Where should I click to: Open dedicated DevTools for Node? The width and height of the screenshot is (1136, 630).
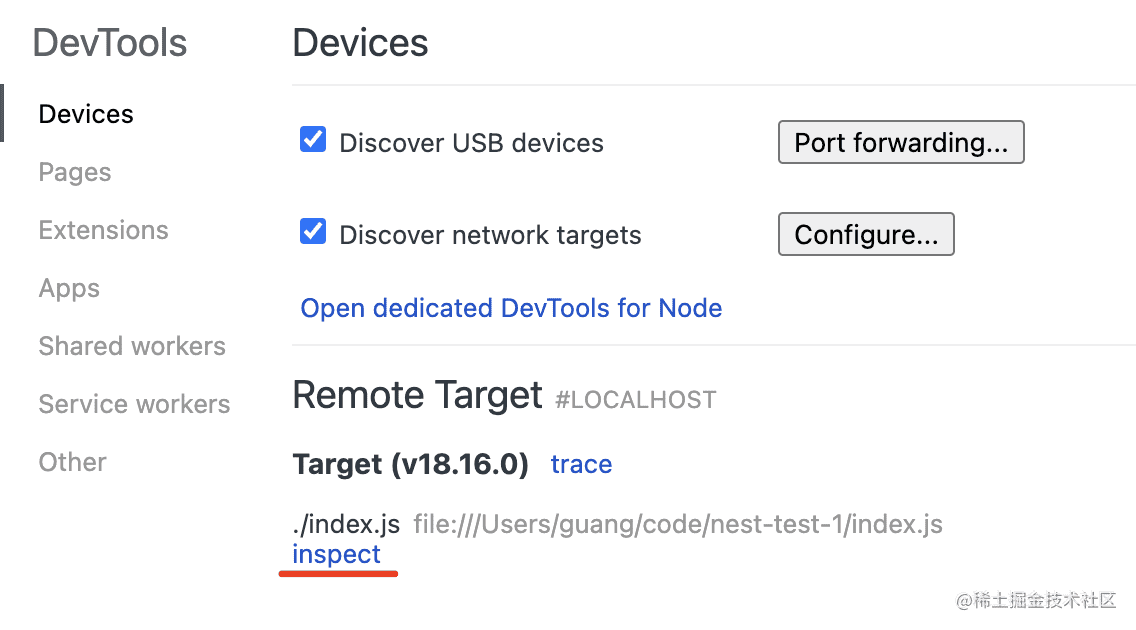(x=511, y=308)
